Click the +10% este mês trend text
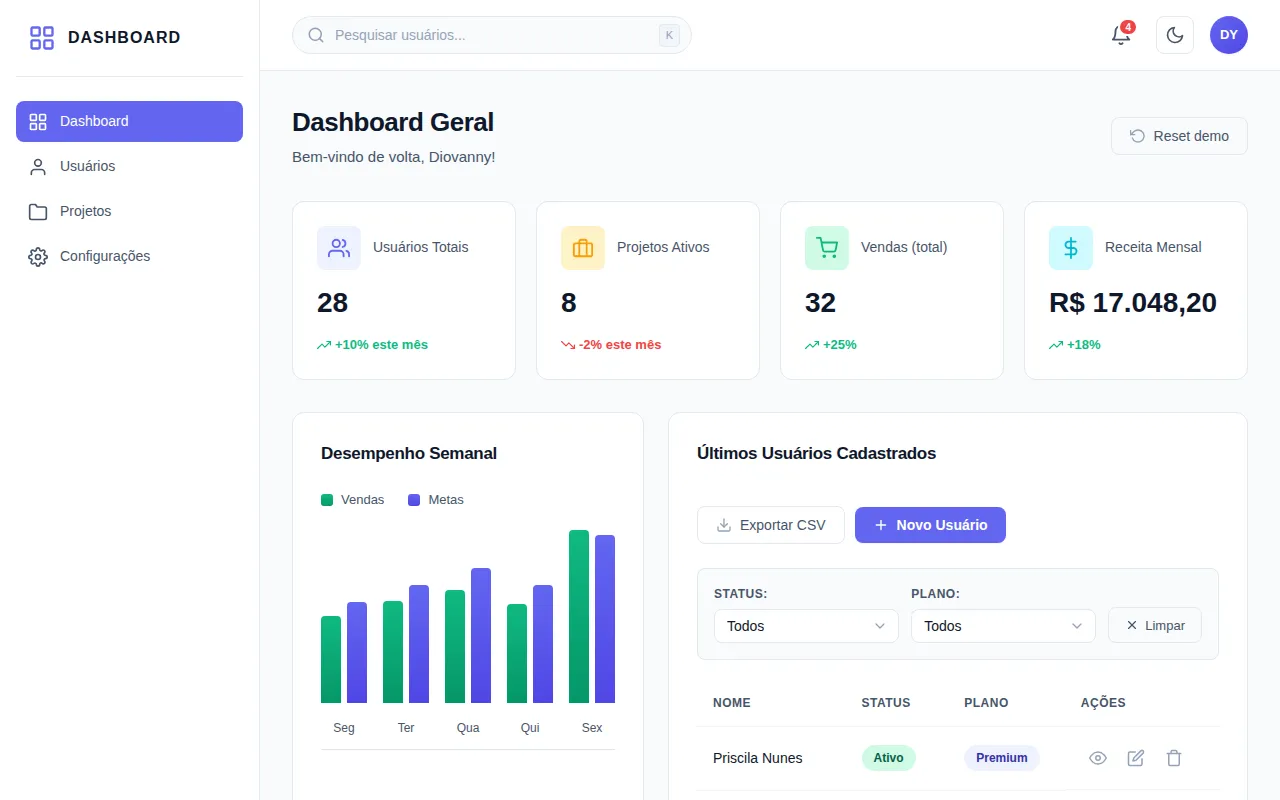The width and height of the screenshot is (1280, 800). coord(381,345)
